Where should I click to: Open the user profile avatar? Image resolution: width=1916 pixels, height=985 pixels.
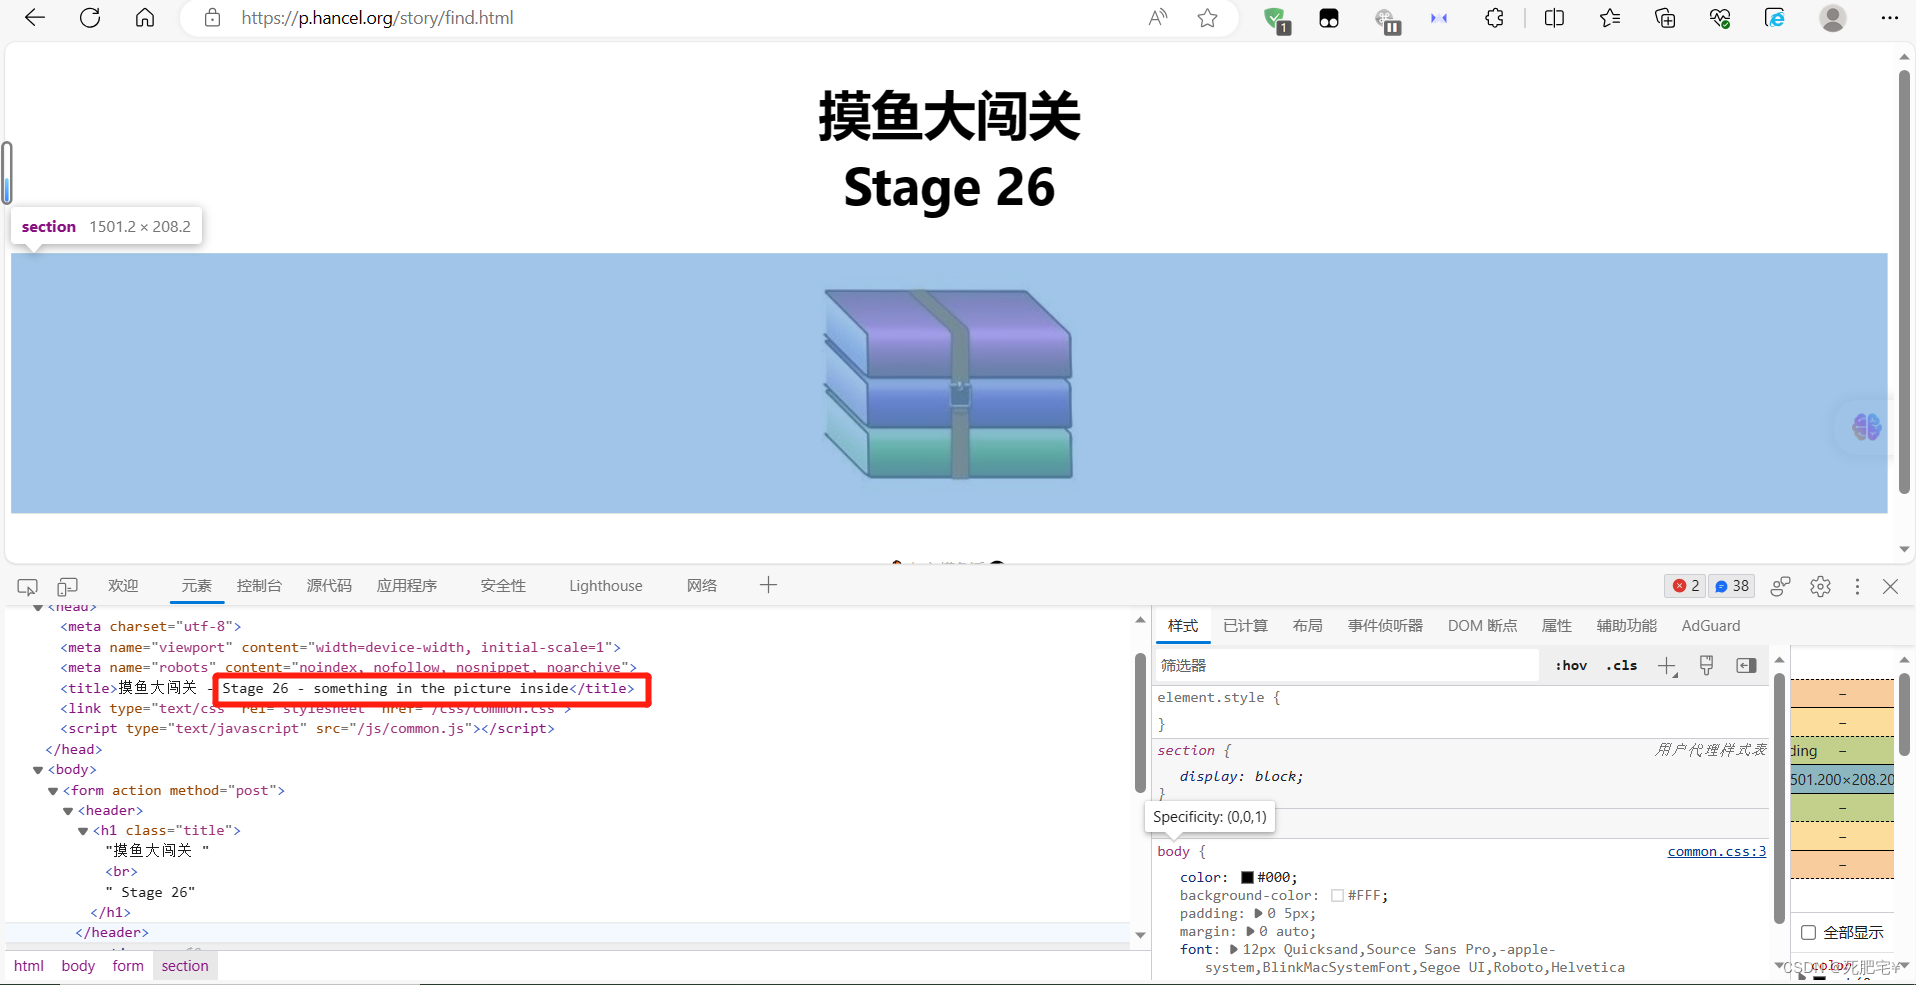(1833, 18)
